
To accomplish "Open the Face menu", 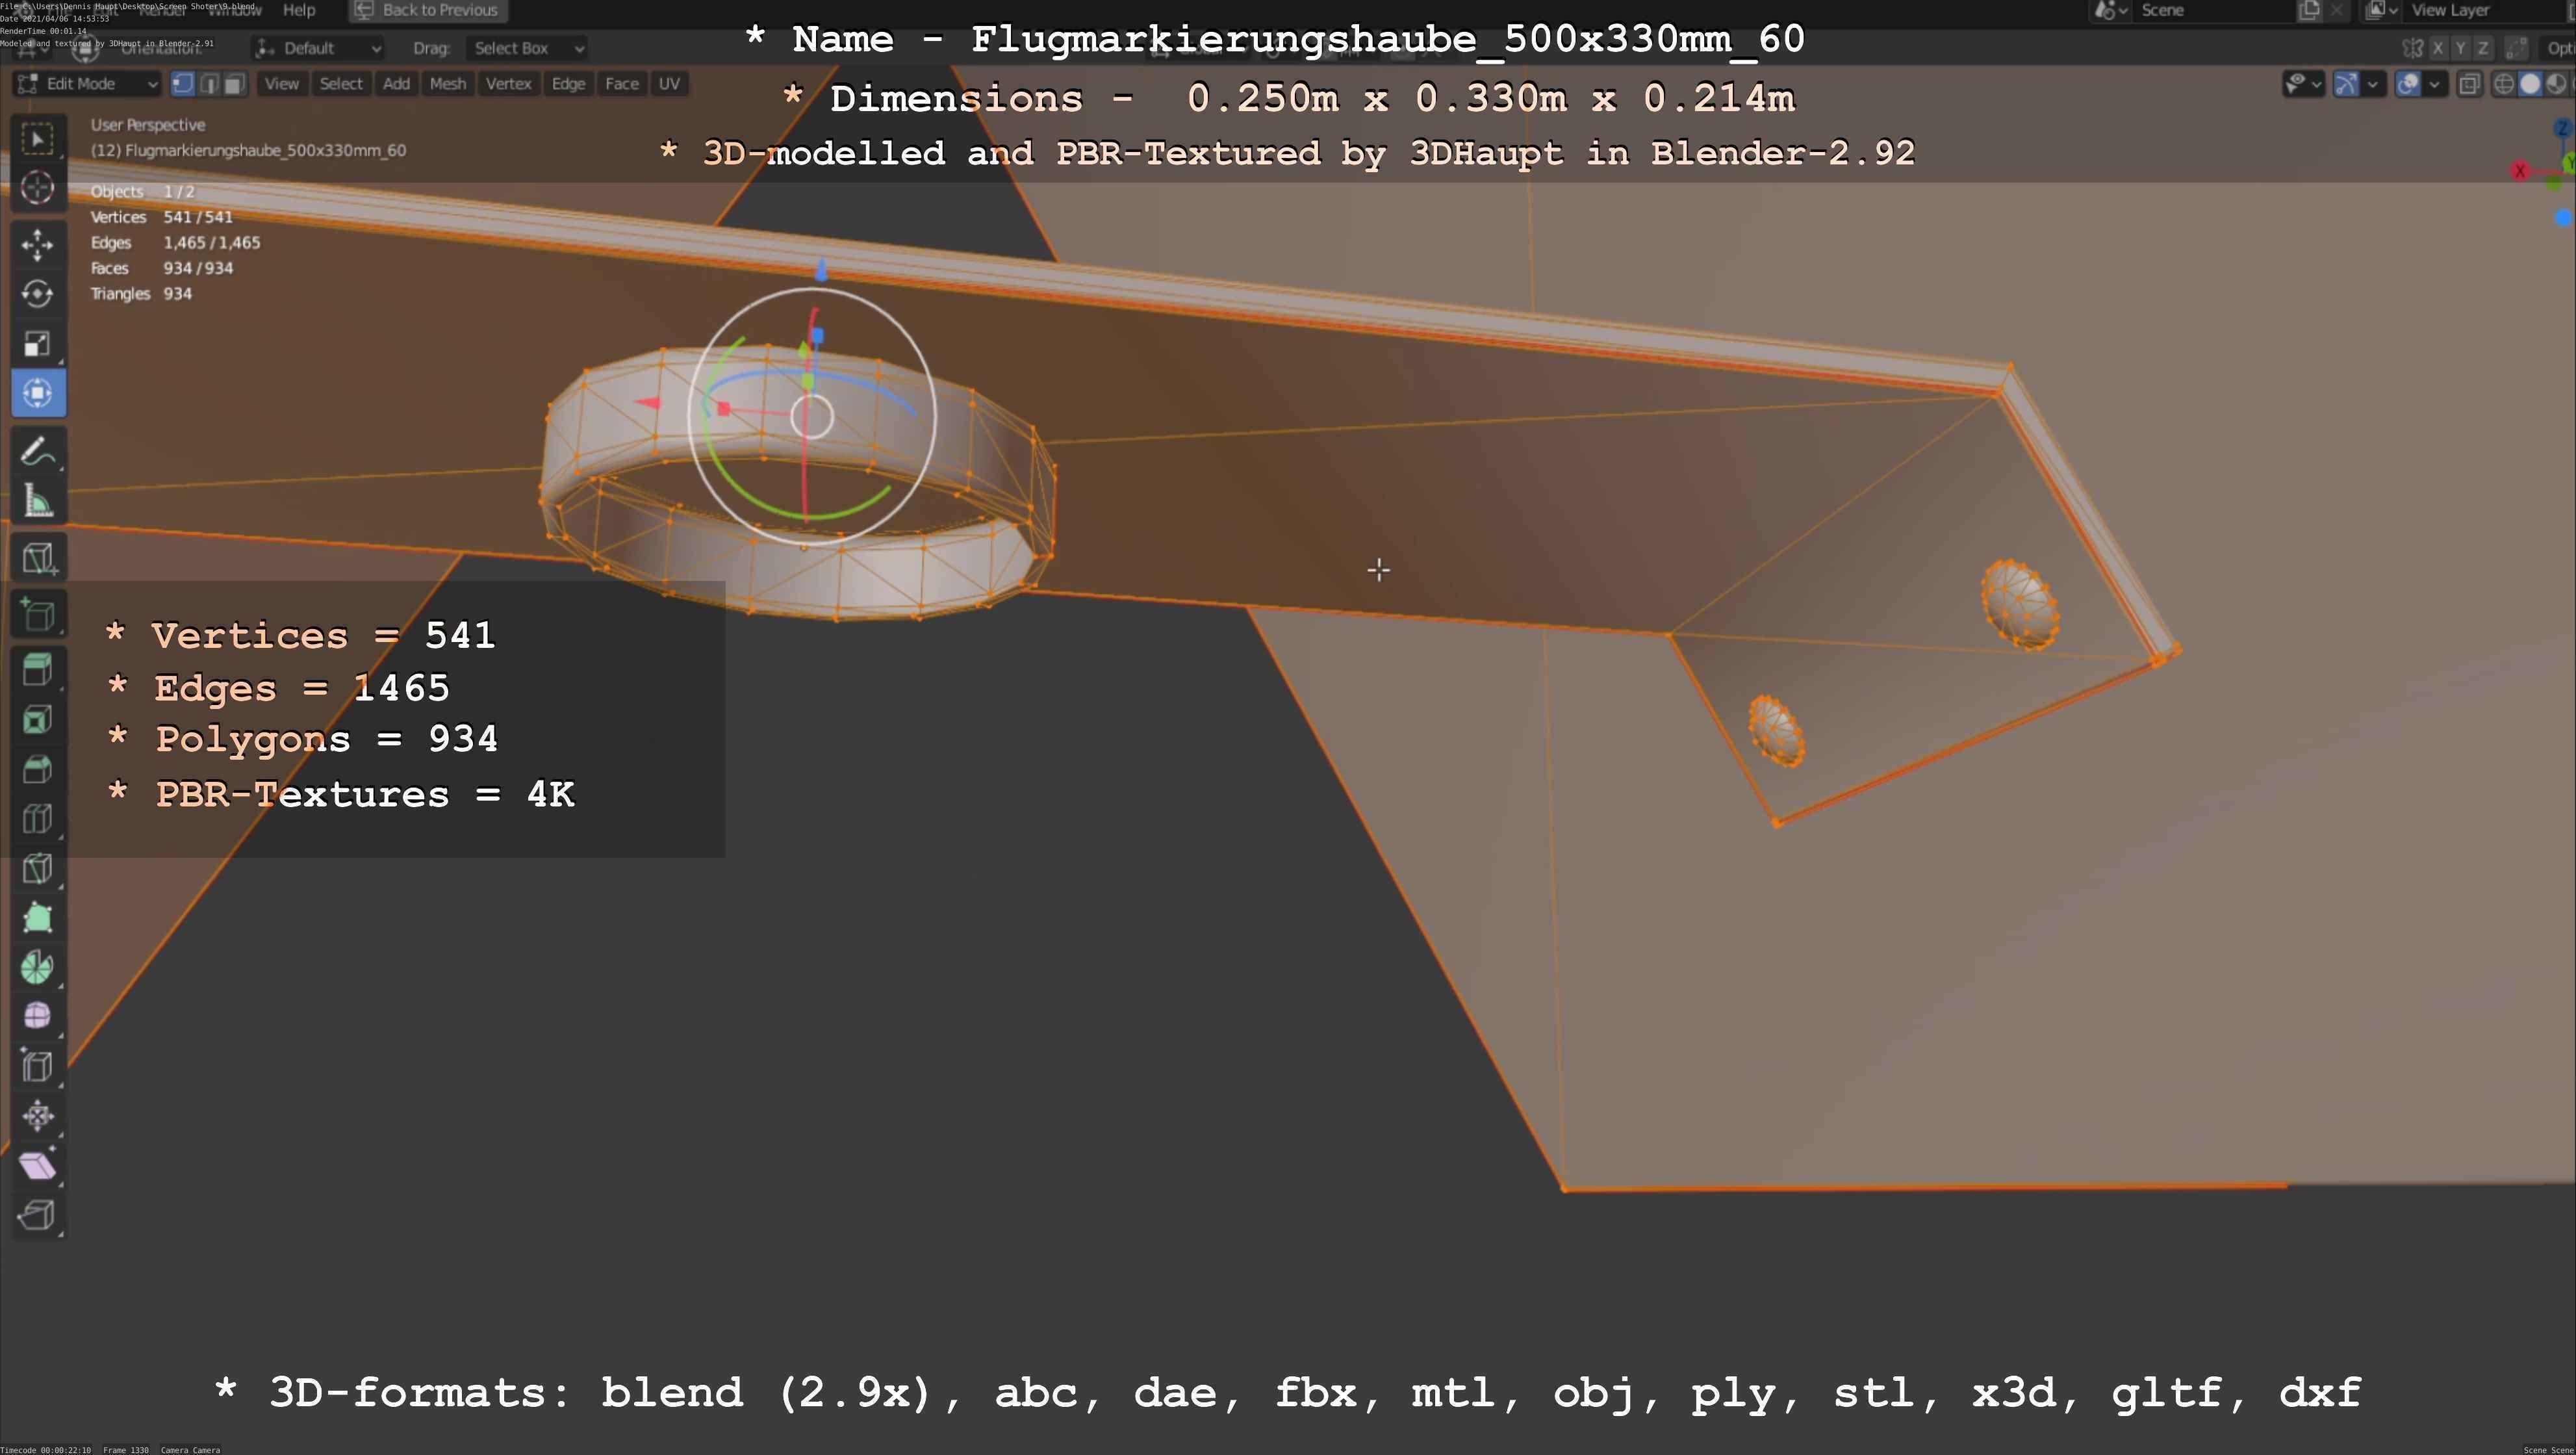I will (621, 84).
